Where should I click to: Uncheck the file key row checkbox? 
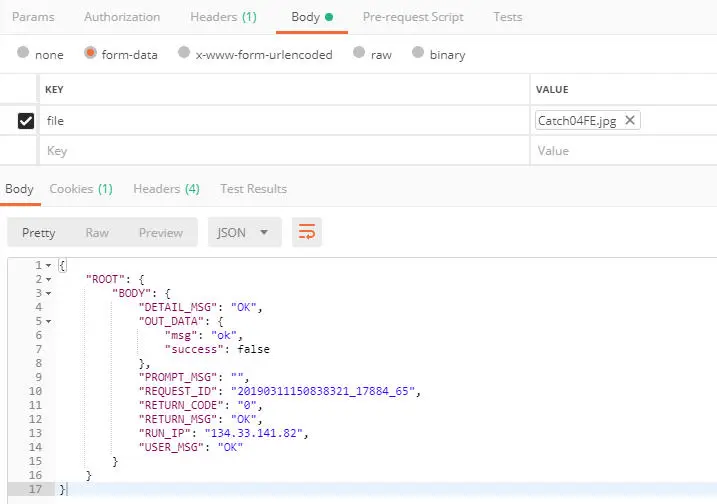click(26, 121)
